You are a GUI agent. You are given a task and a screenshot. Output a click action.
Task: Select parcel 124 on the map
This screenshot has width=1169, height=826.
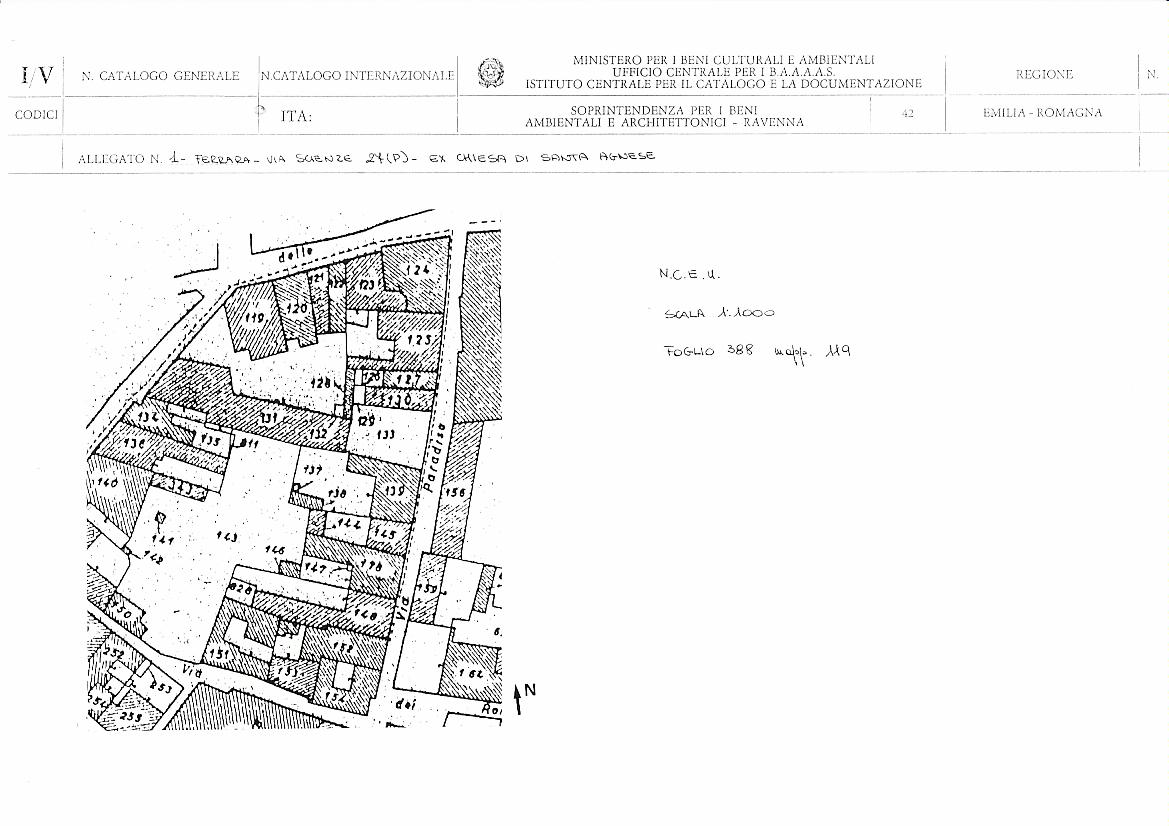417,269
